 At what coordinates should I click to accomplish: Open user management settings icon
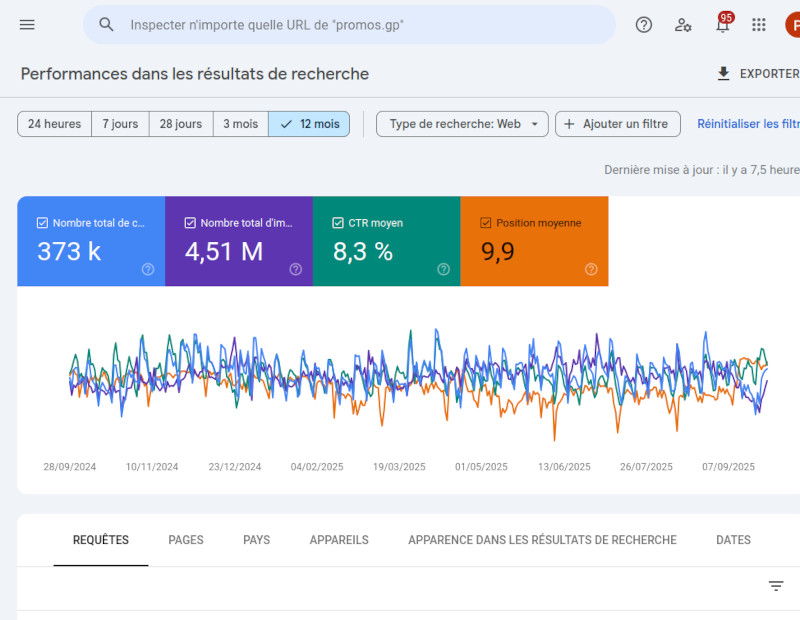[x=683, y=25]
